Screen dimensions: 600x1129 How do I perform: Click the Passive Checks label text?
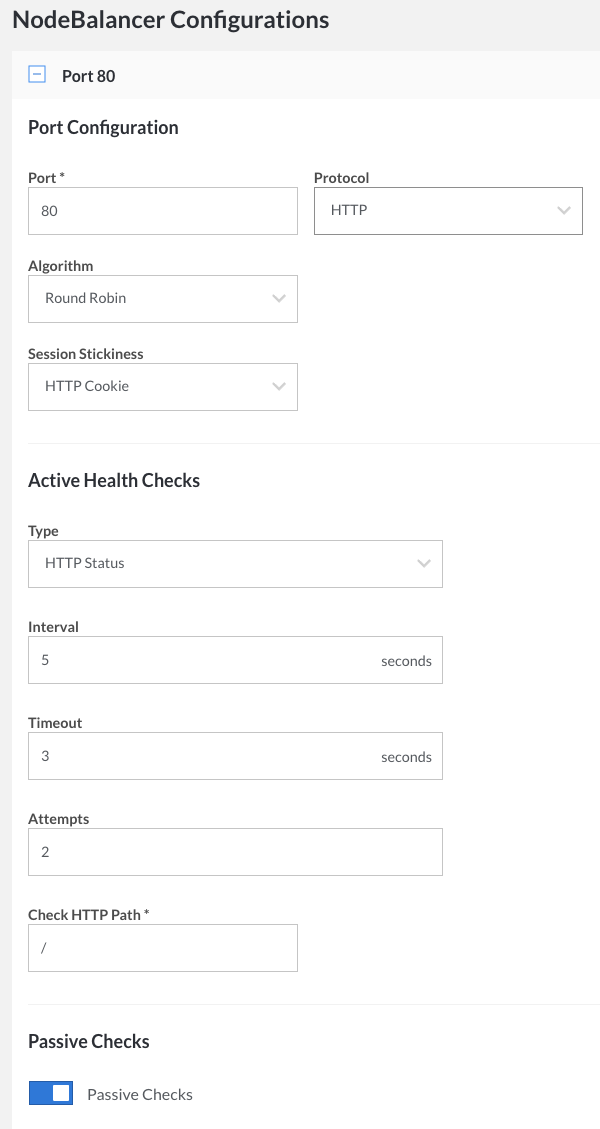(139, 1094)
